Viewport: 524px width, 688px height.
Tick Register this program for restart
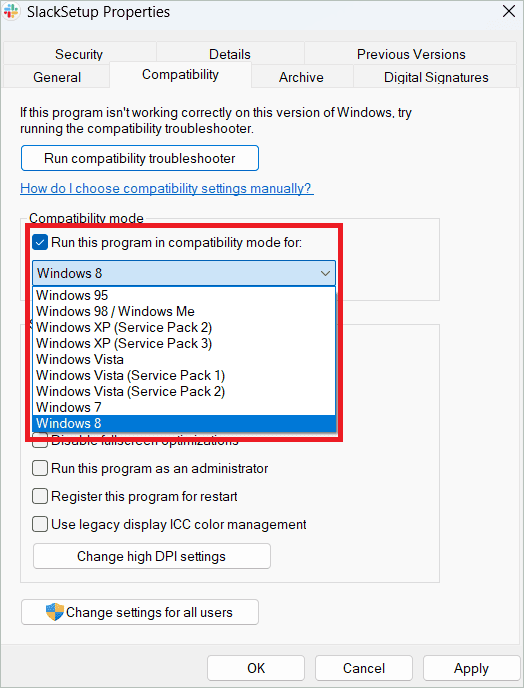click(40, 496)
